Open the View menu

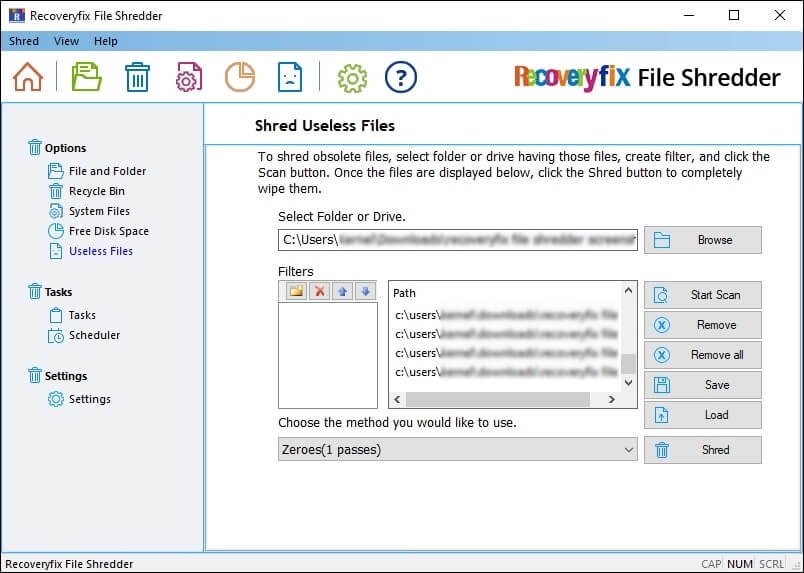pyautogui.click(x=66, y=41)
